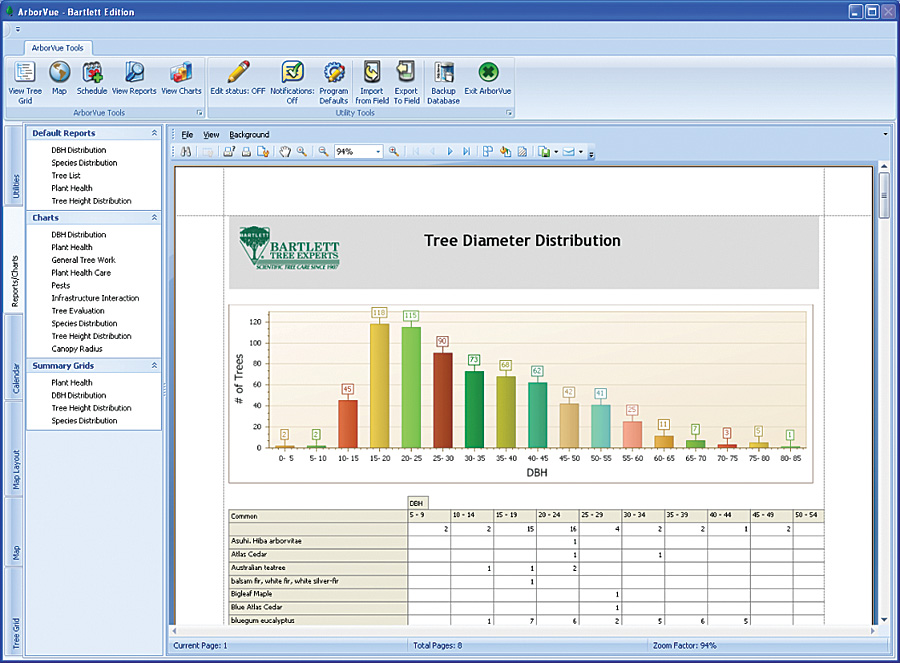Open report toolbar options overflow arrow
Viewport: 900px width, 663px height.
tap(592, 154)
